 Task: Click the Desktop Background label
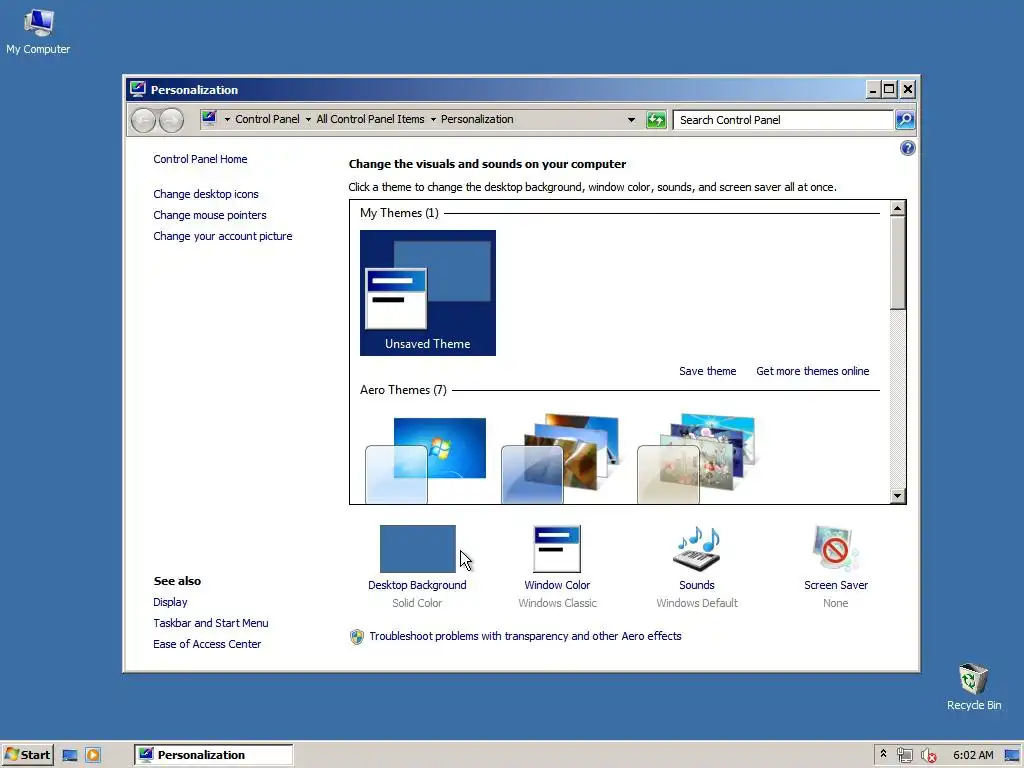click(x=417, y=585)
